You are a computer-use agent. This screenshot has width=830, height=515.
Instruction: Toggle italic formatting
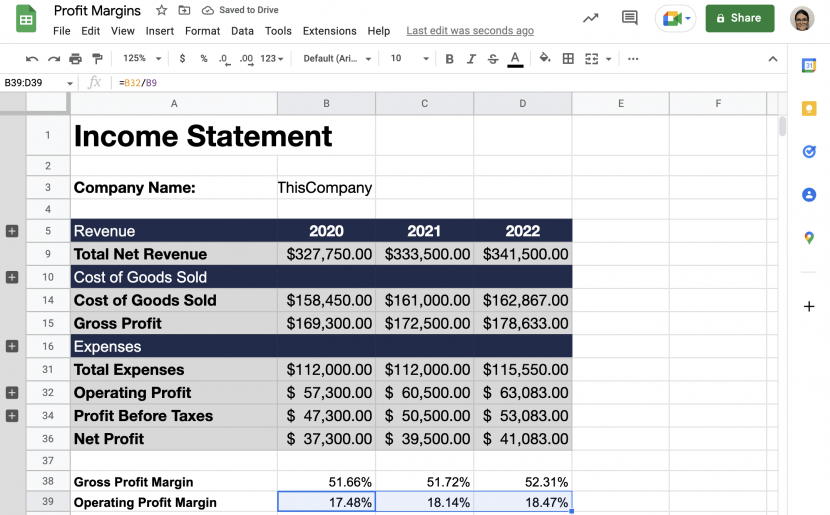point(471,59)
